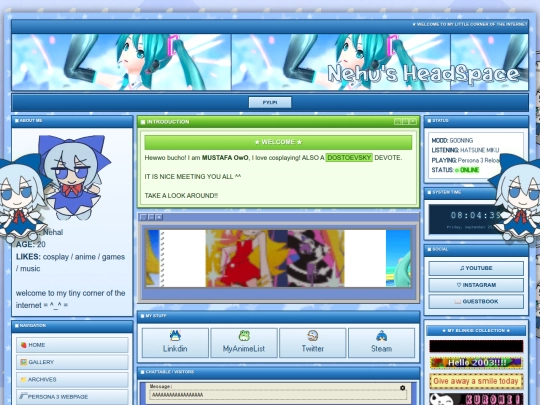The height and width of the screenshot is (405, 540).
Task: Open the Steam link tile
Action: pyautogui.click(x=382, y=343)
